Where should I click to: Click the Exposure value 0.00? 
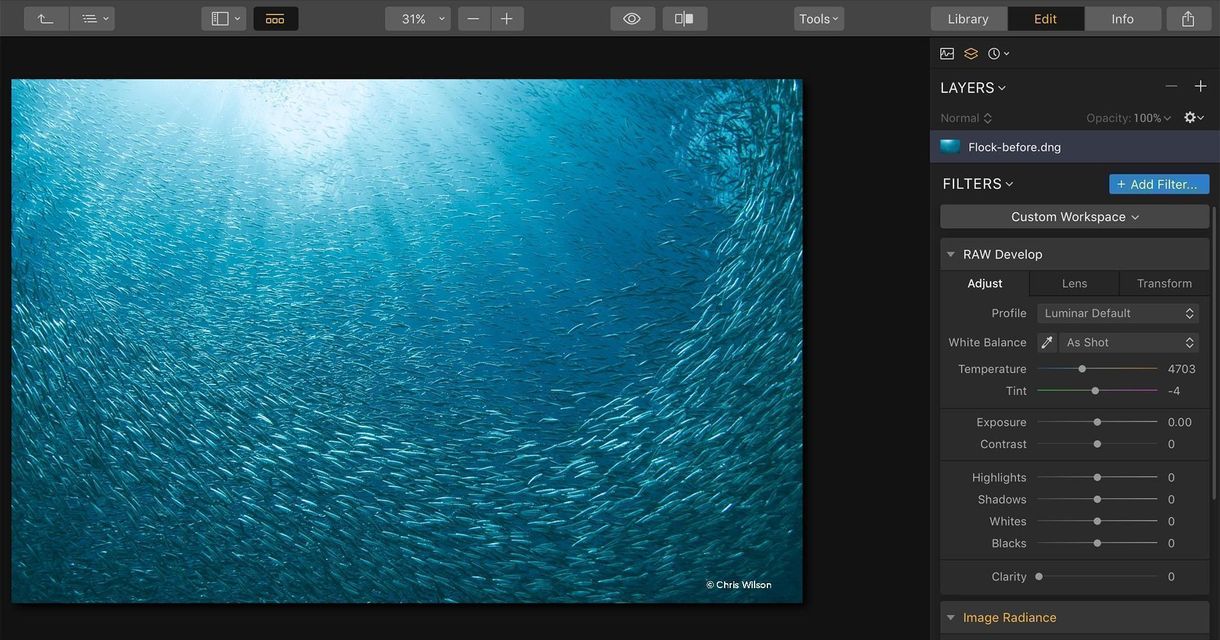pos(1180,422)
